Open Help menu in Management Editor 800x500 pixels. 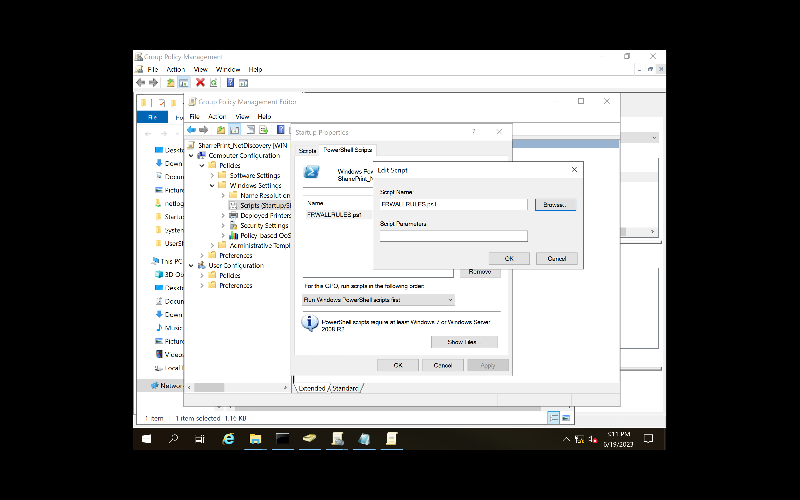pos(264,116)
